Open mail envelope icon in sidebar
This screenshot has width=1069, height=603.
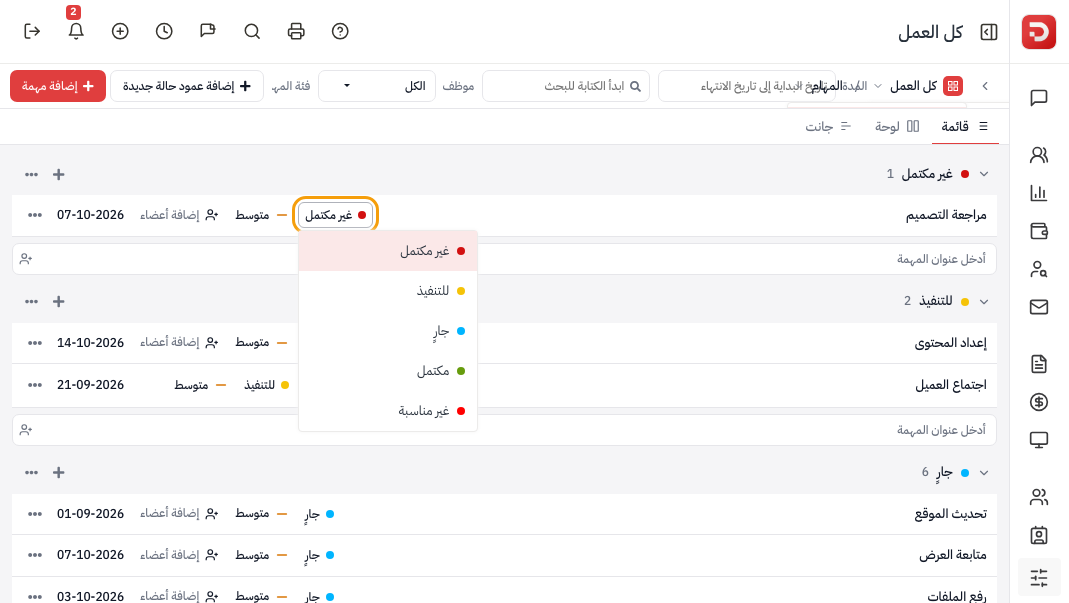(x=1039, y=307)
